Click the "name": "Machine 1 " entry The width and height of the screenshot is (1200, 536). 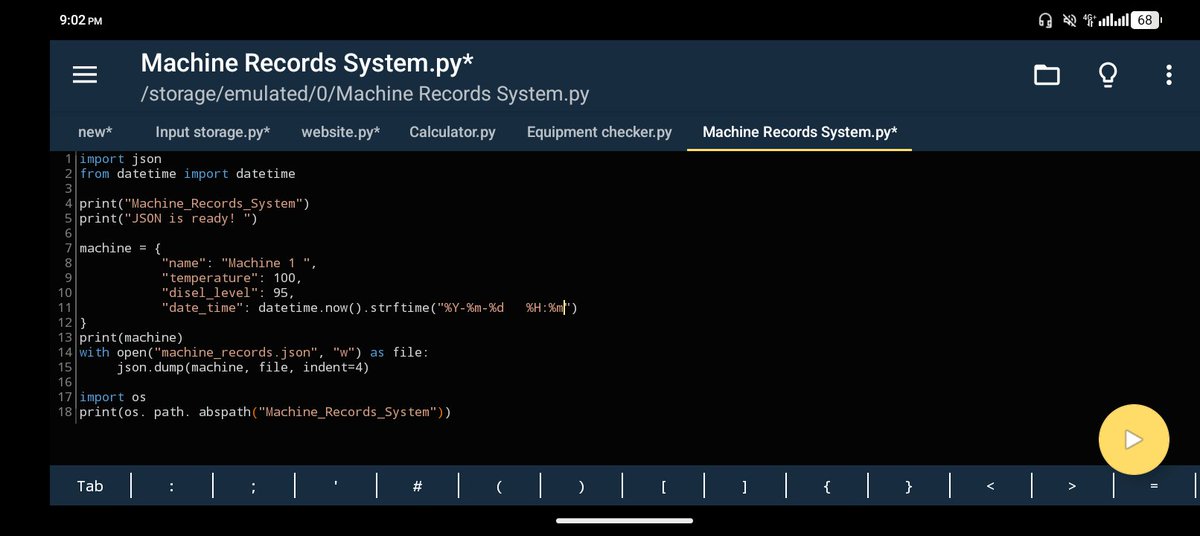tap(238, 263)
